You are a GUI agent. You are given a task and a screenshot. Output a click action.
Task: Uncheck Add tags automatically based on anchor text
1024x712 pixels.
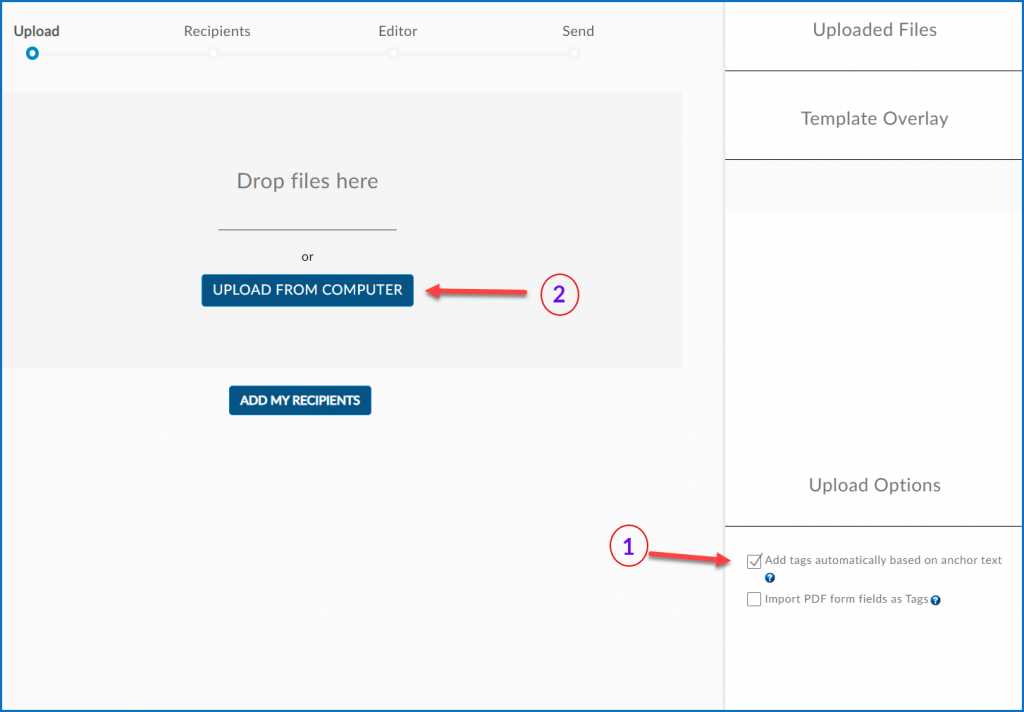click(x=754, y=561)
